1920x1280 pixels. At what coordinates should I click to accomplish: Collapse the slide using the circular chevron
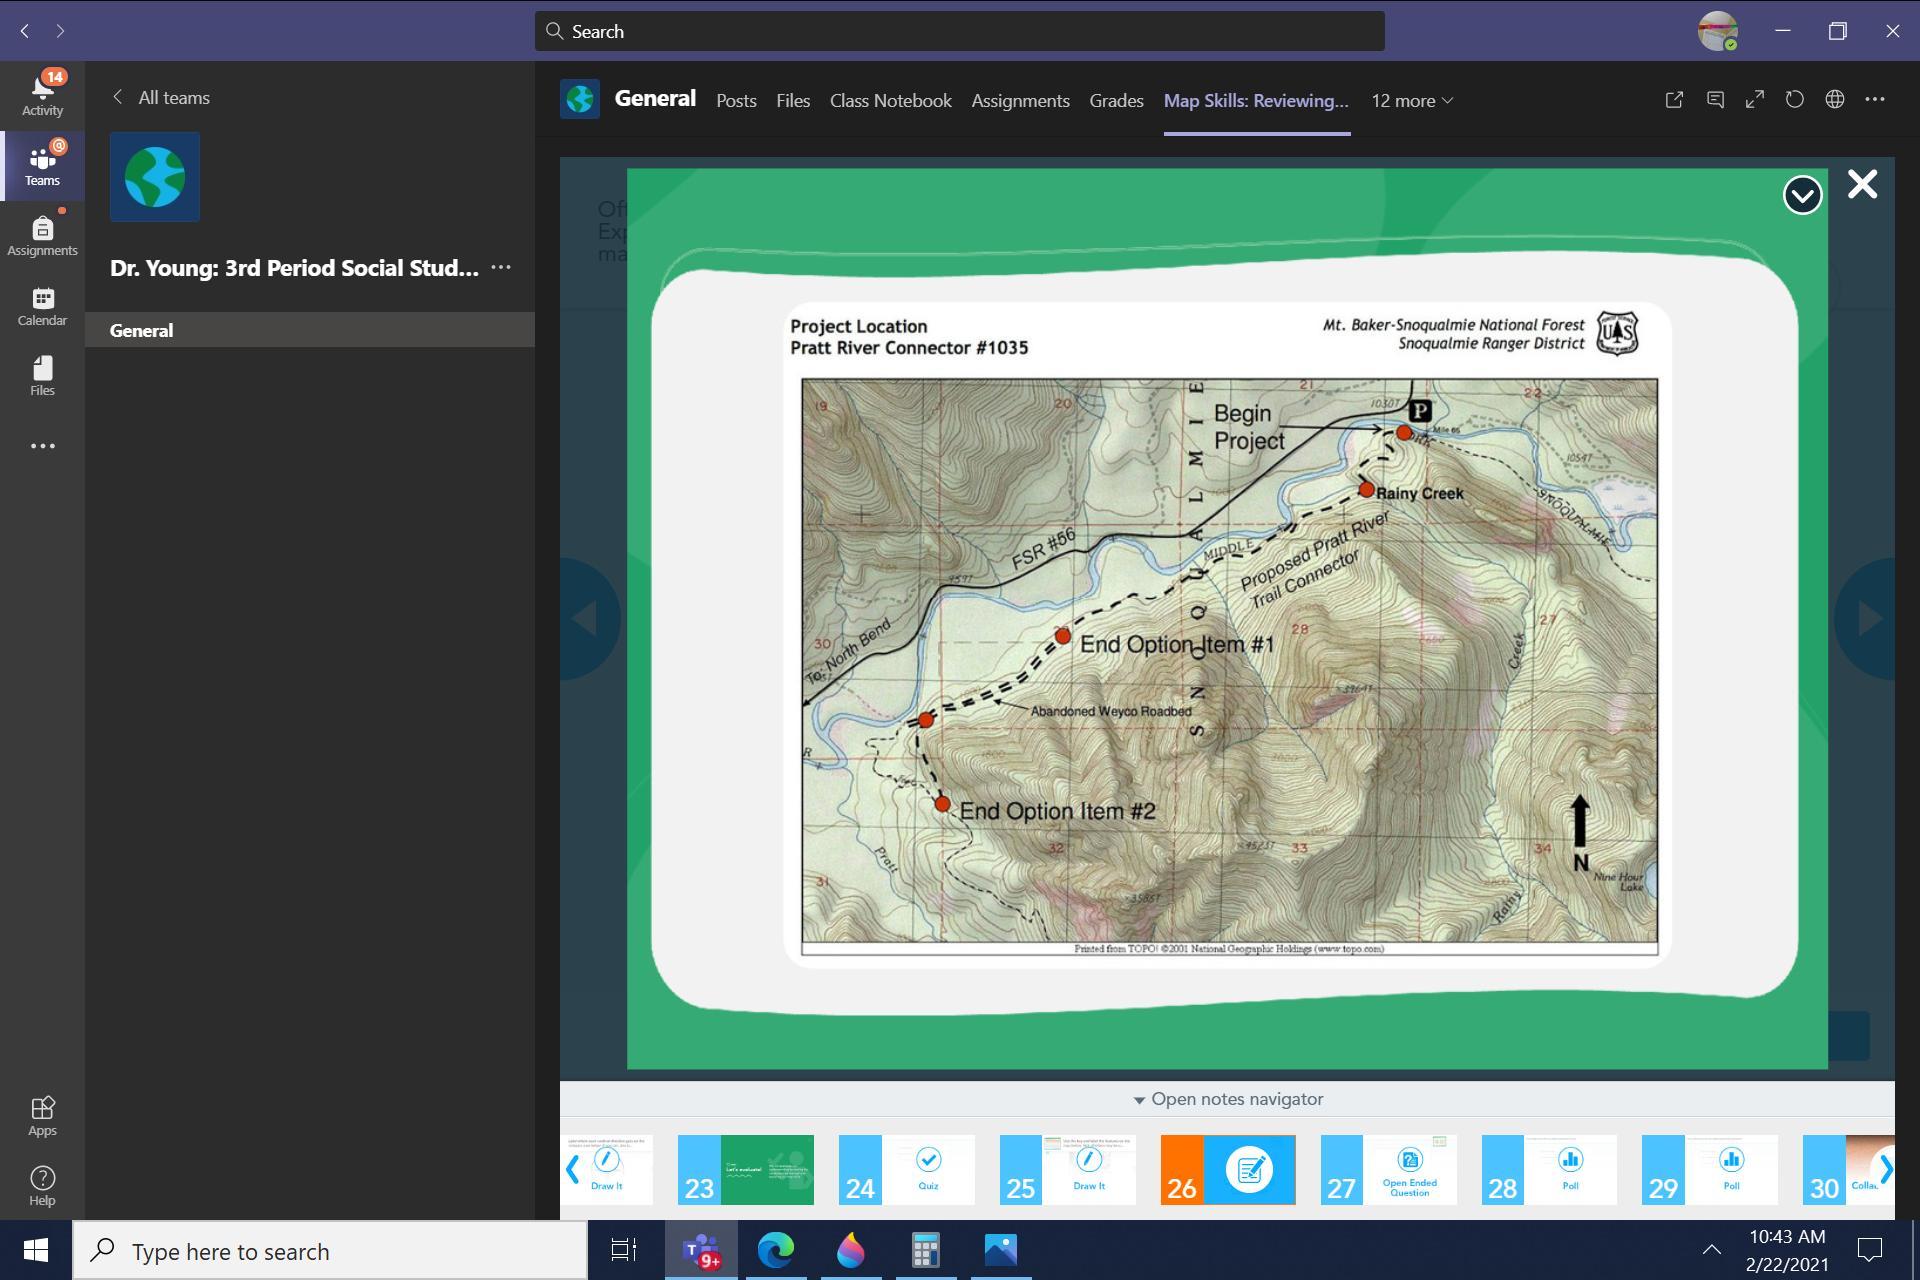coord(1803,196)
